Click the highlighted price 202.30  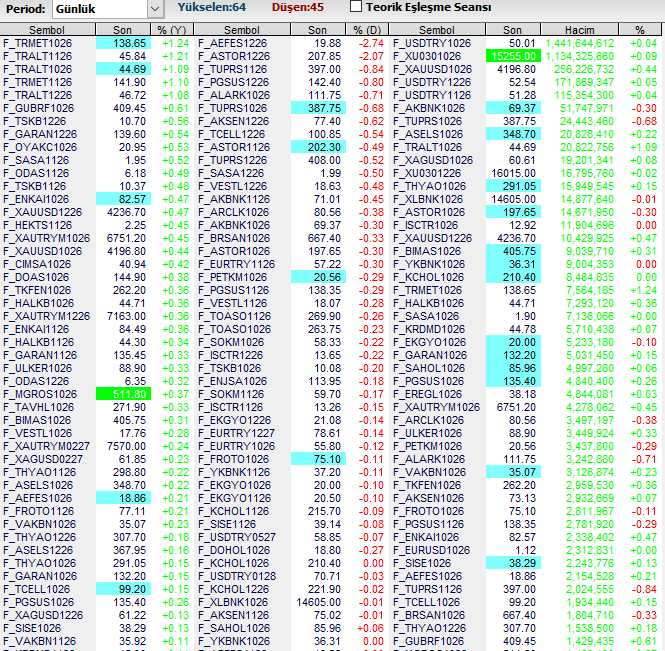[x=319, y=147]
